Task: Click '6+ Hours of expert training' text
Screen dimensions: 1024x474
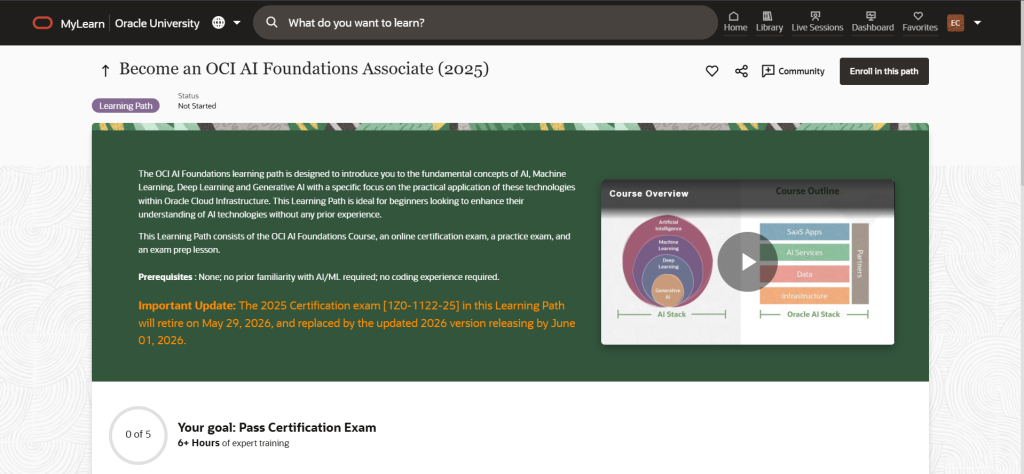Action: point(233,443)
